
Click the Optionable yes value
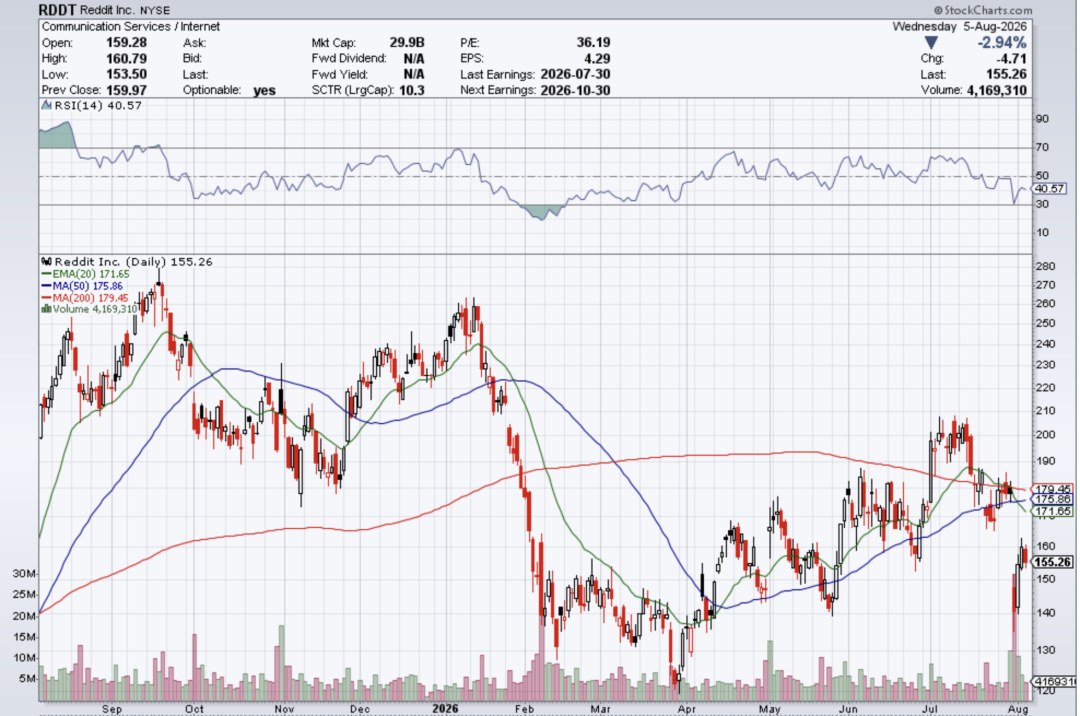pos(264,90)
